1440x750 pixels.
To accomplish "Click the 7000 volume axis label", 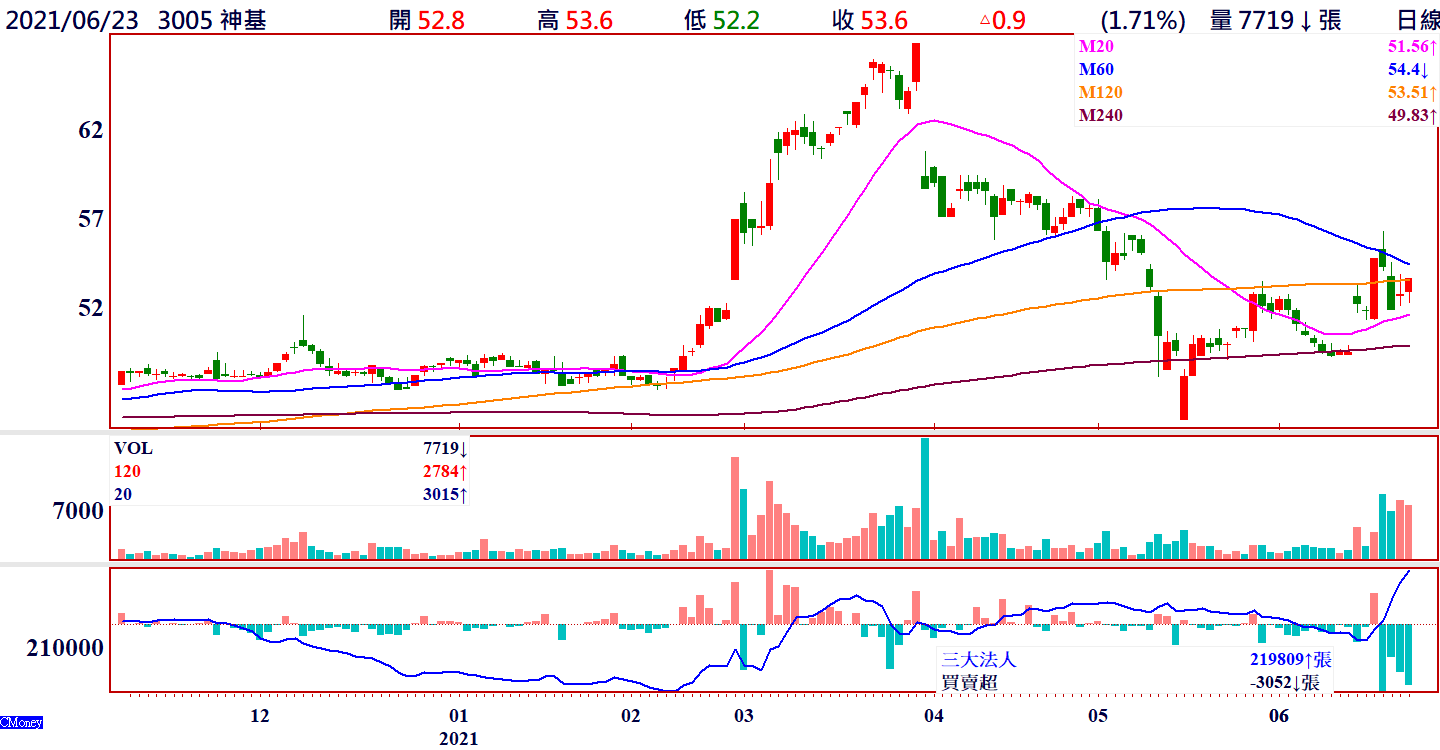I will [x=77, y=511].
